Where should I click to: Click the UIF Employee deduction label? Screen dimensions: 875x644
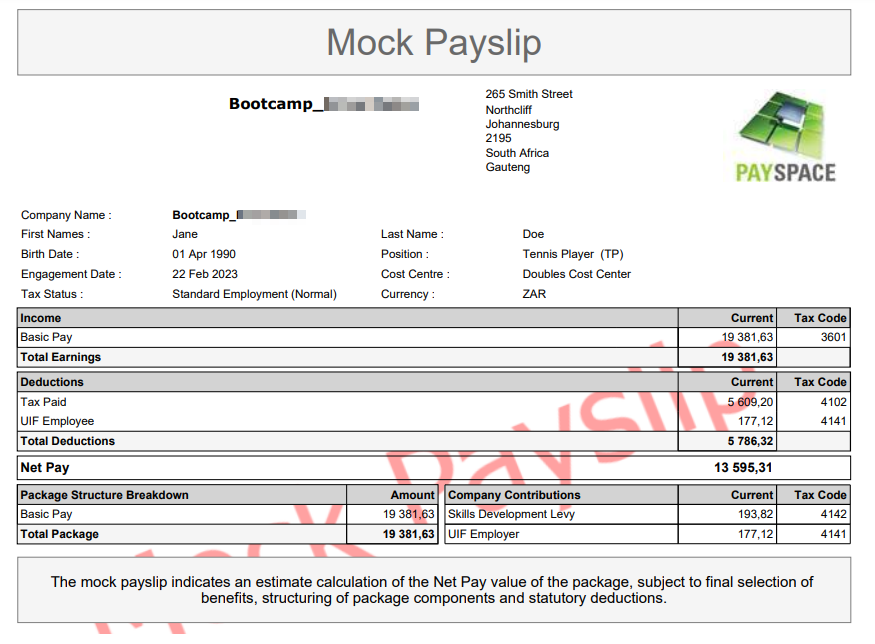coord(57,421)
